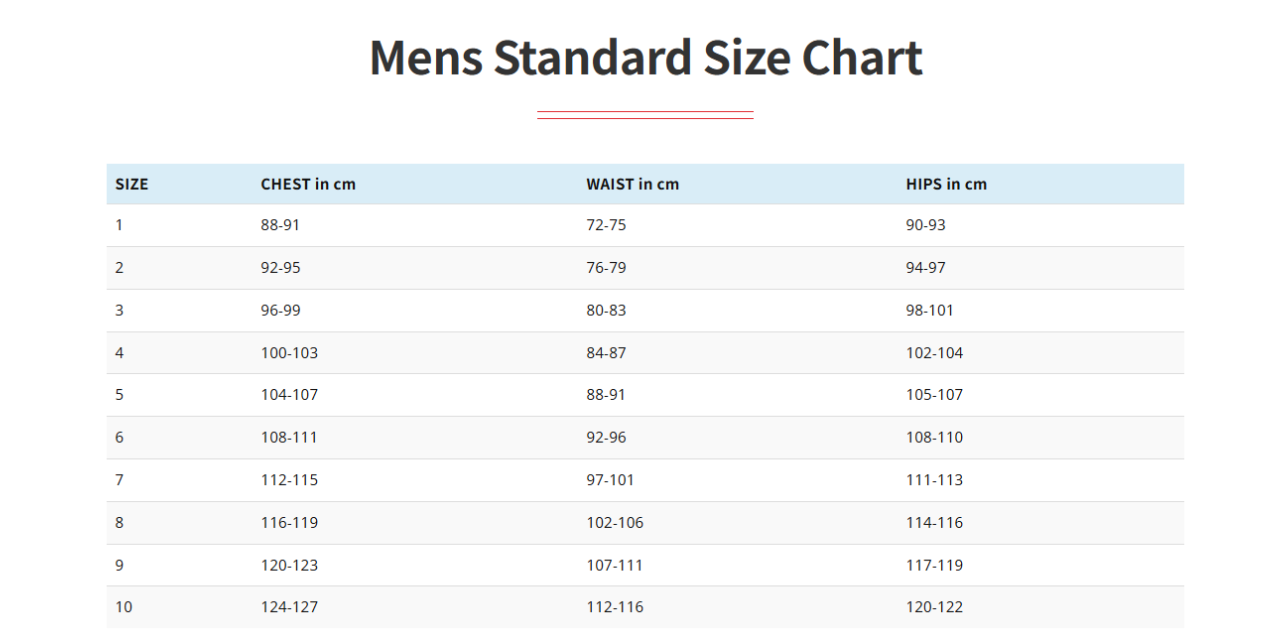The height and width of the screenshot is (644, 1280).
Task: Click the SIZE column header
Action: pos(132,184)
